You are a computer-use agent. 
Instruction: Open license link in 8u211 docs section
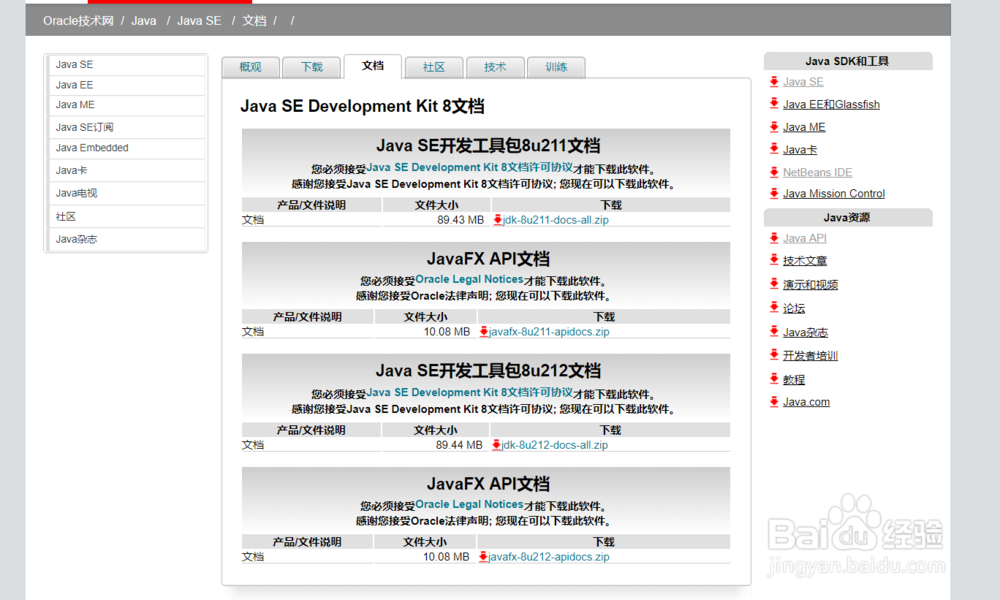click(x=469, y=167)
